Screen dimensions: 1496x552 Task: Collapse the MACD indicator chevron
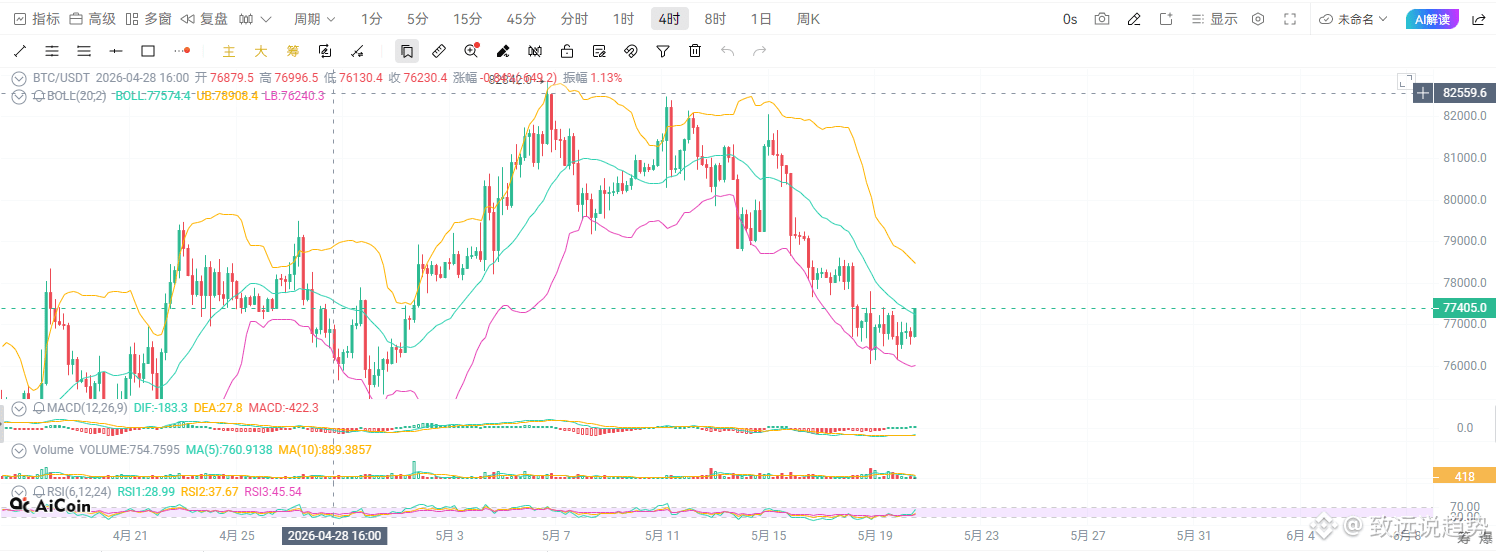(x=18, y=408)
